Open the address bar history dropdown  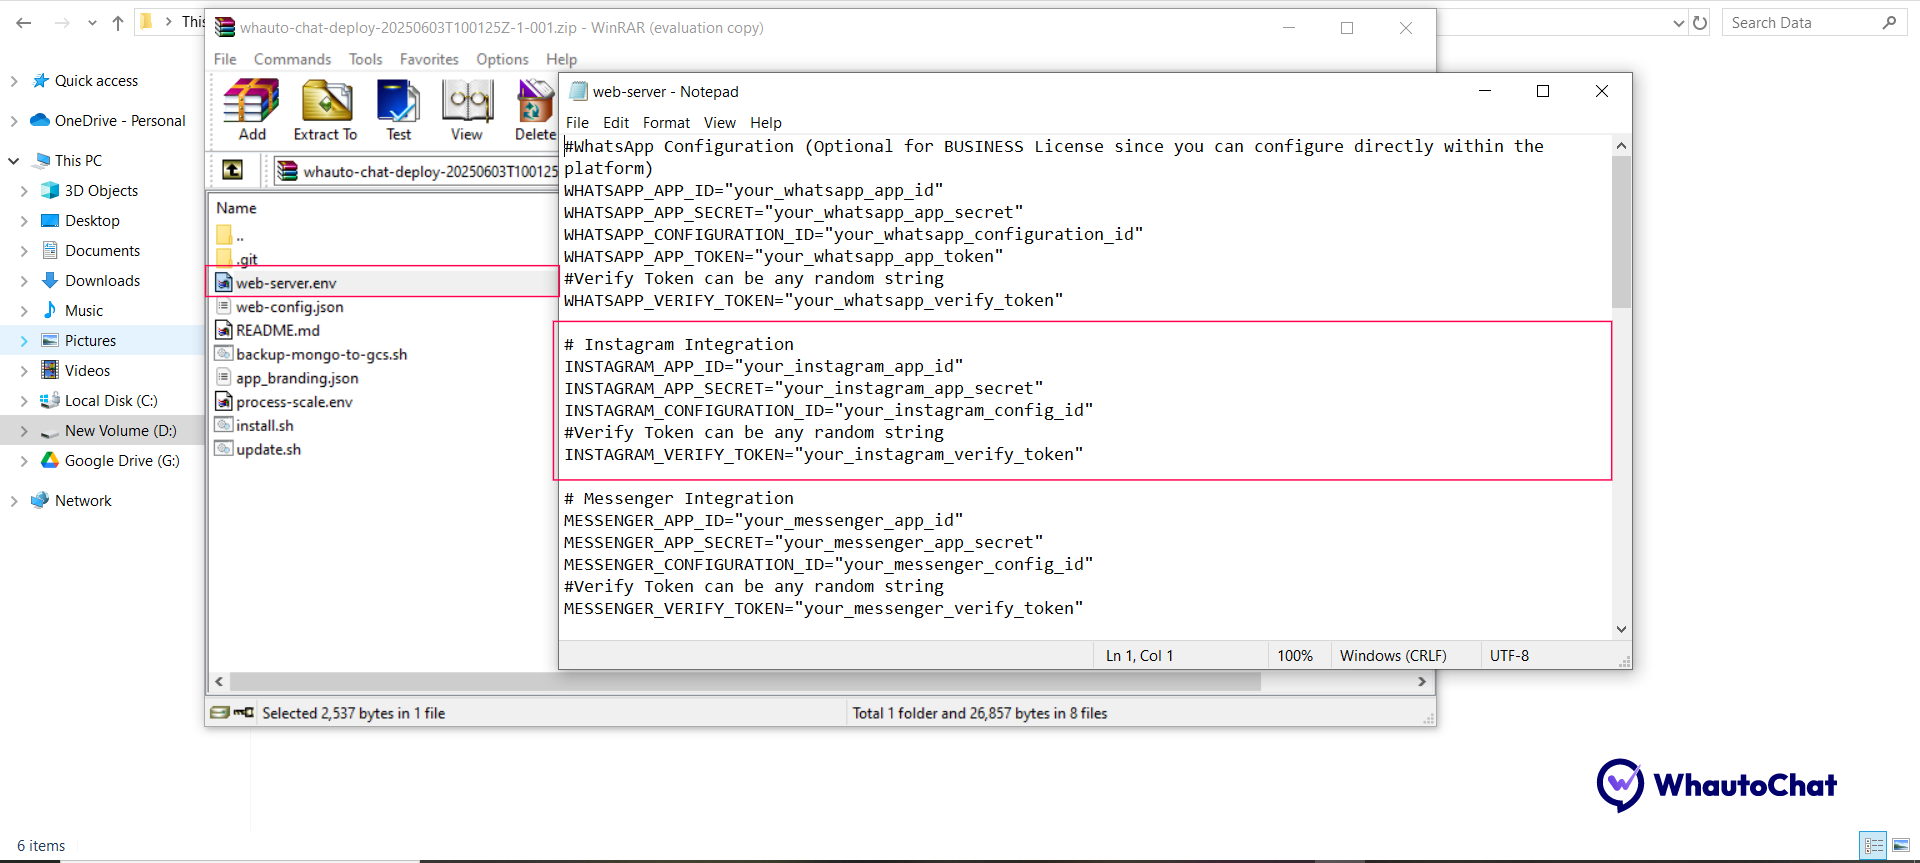[1678, 23]
